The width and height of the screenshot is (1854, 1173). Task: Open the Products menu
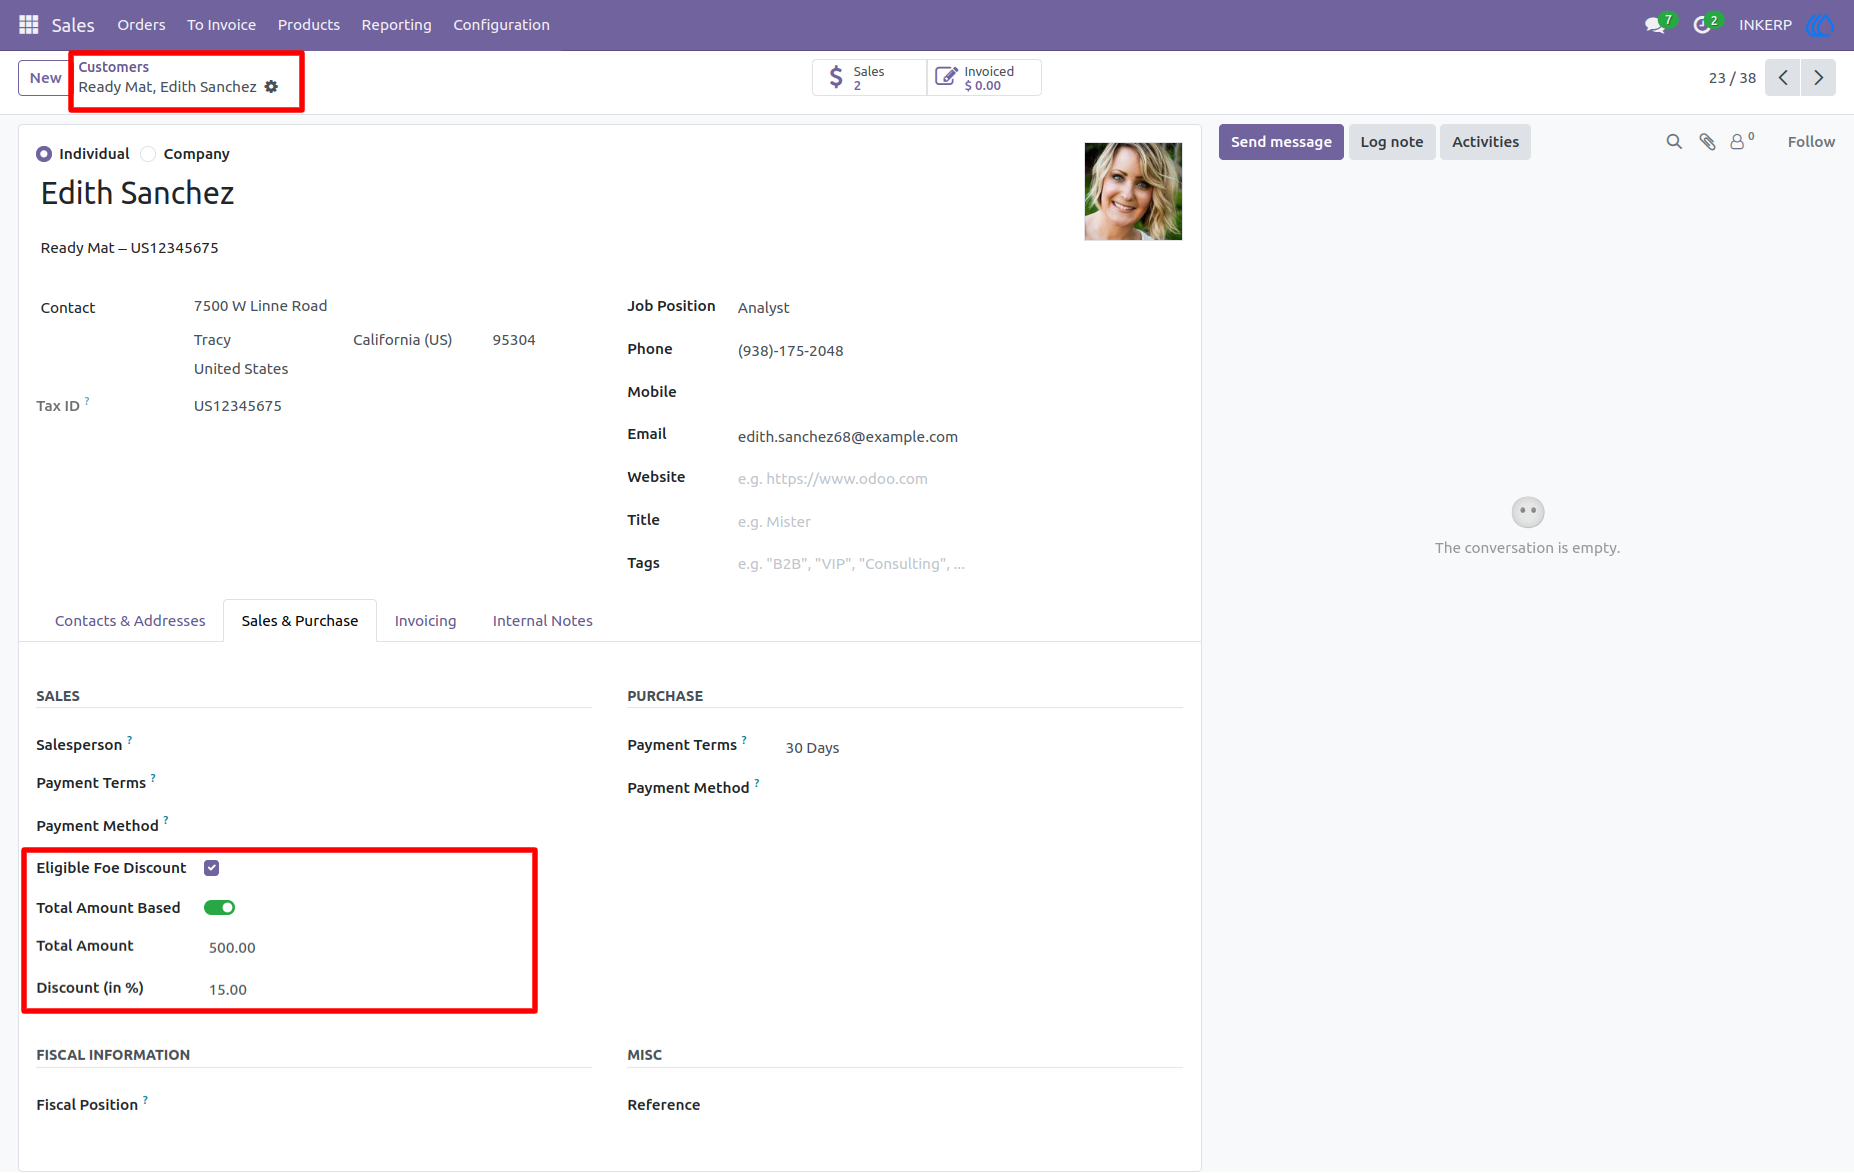tap(309, 25)
